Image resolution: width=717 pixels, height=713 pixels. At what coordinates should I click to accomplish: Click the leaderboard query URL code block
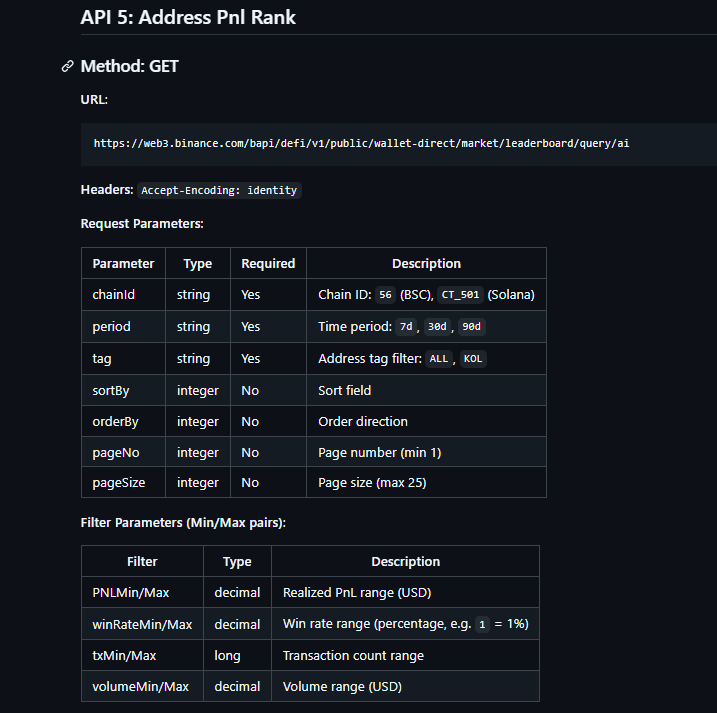point(398,144)
